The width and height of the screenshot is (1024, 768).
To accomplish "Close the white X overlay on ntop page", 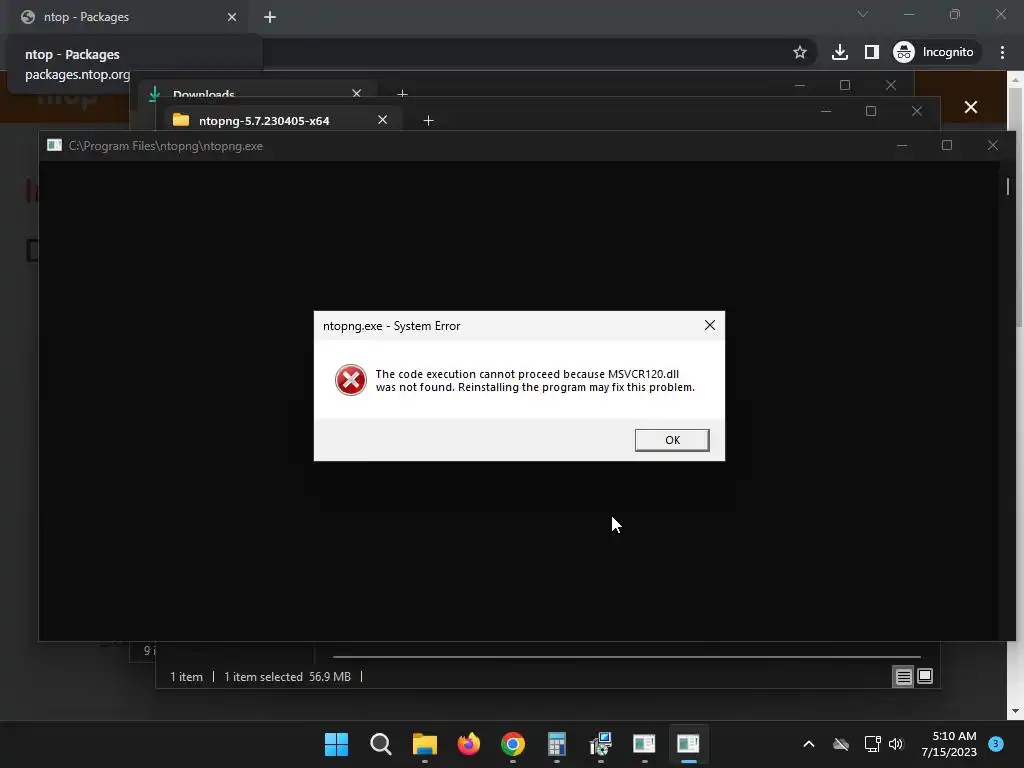I will point(971,107).
